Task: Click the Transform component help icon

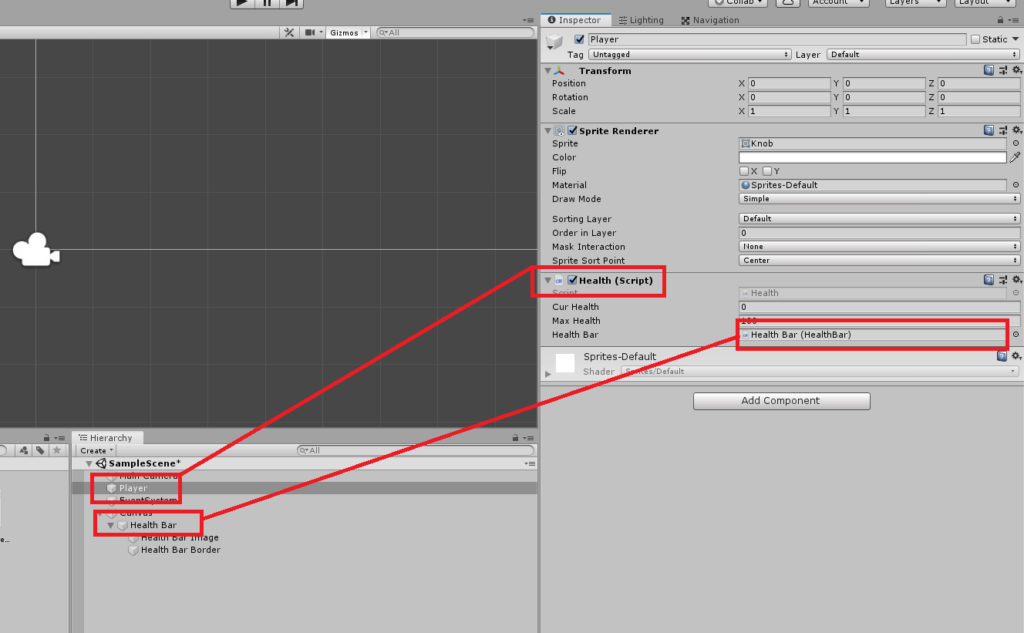Action: click(988, 71)
